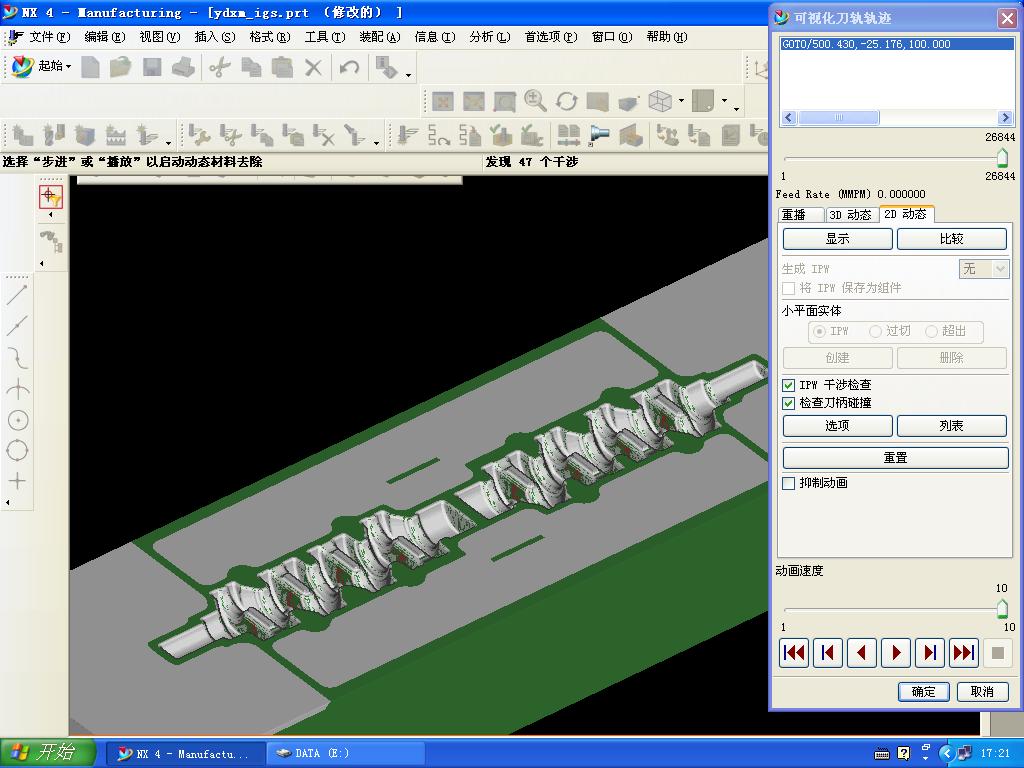Viewport: 1024px width, 768px height.
Task: Click the Windows 开始 start button
Action: pyautogui.click(x=48, y=753)
